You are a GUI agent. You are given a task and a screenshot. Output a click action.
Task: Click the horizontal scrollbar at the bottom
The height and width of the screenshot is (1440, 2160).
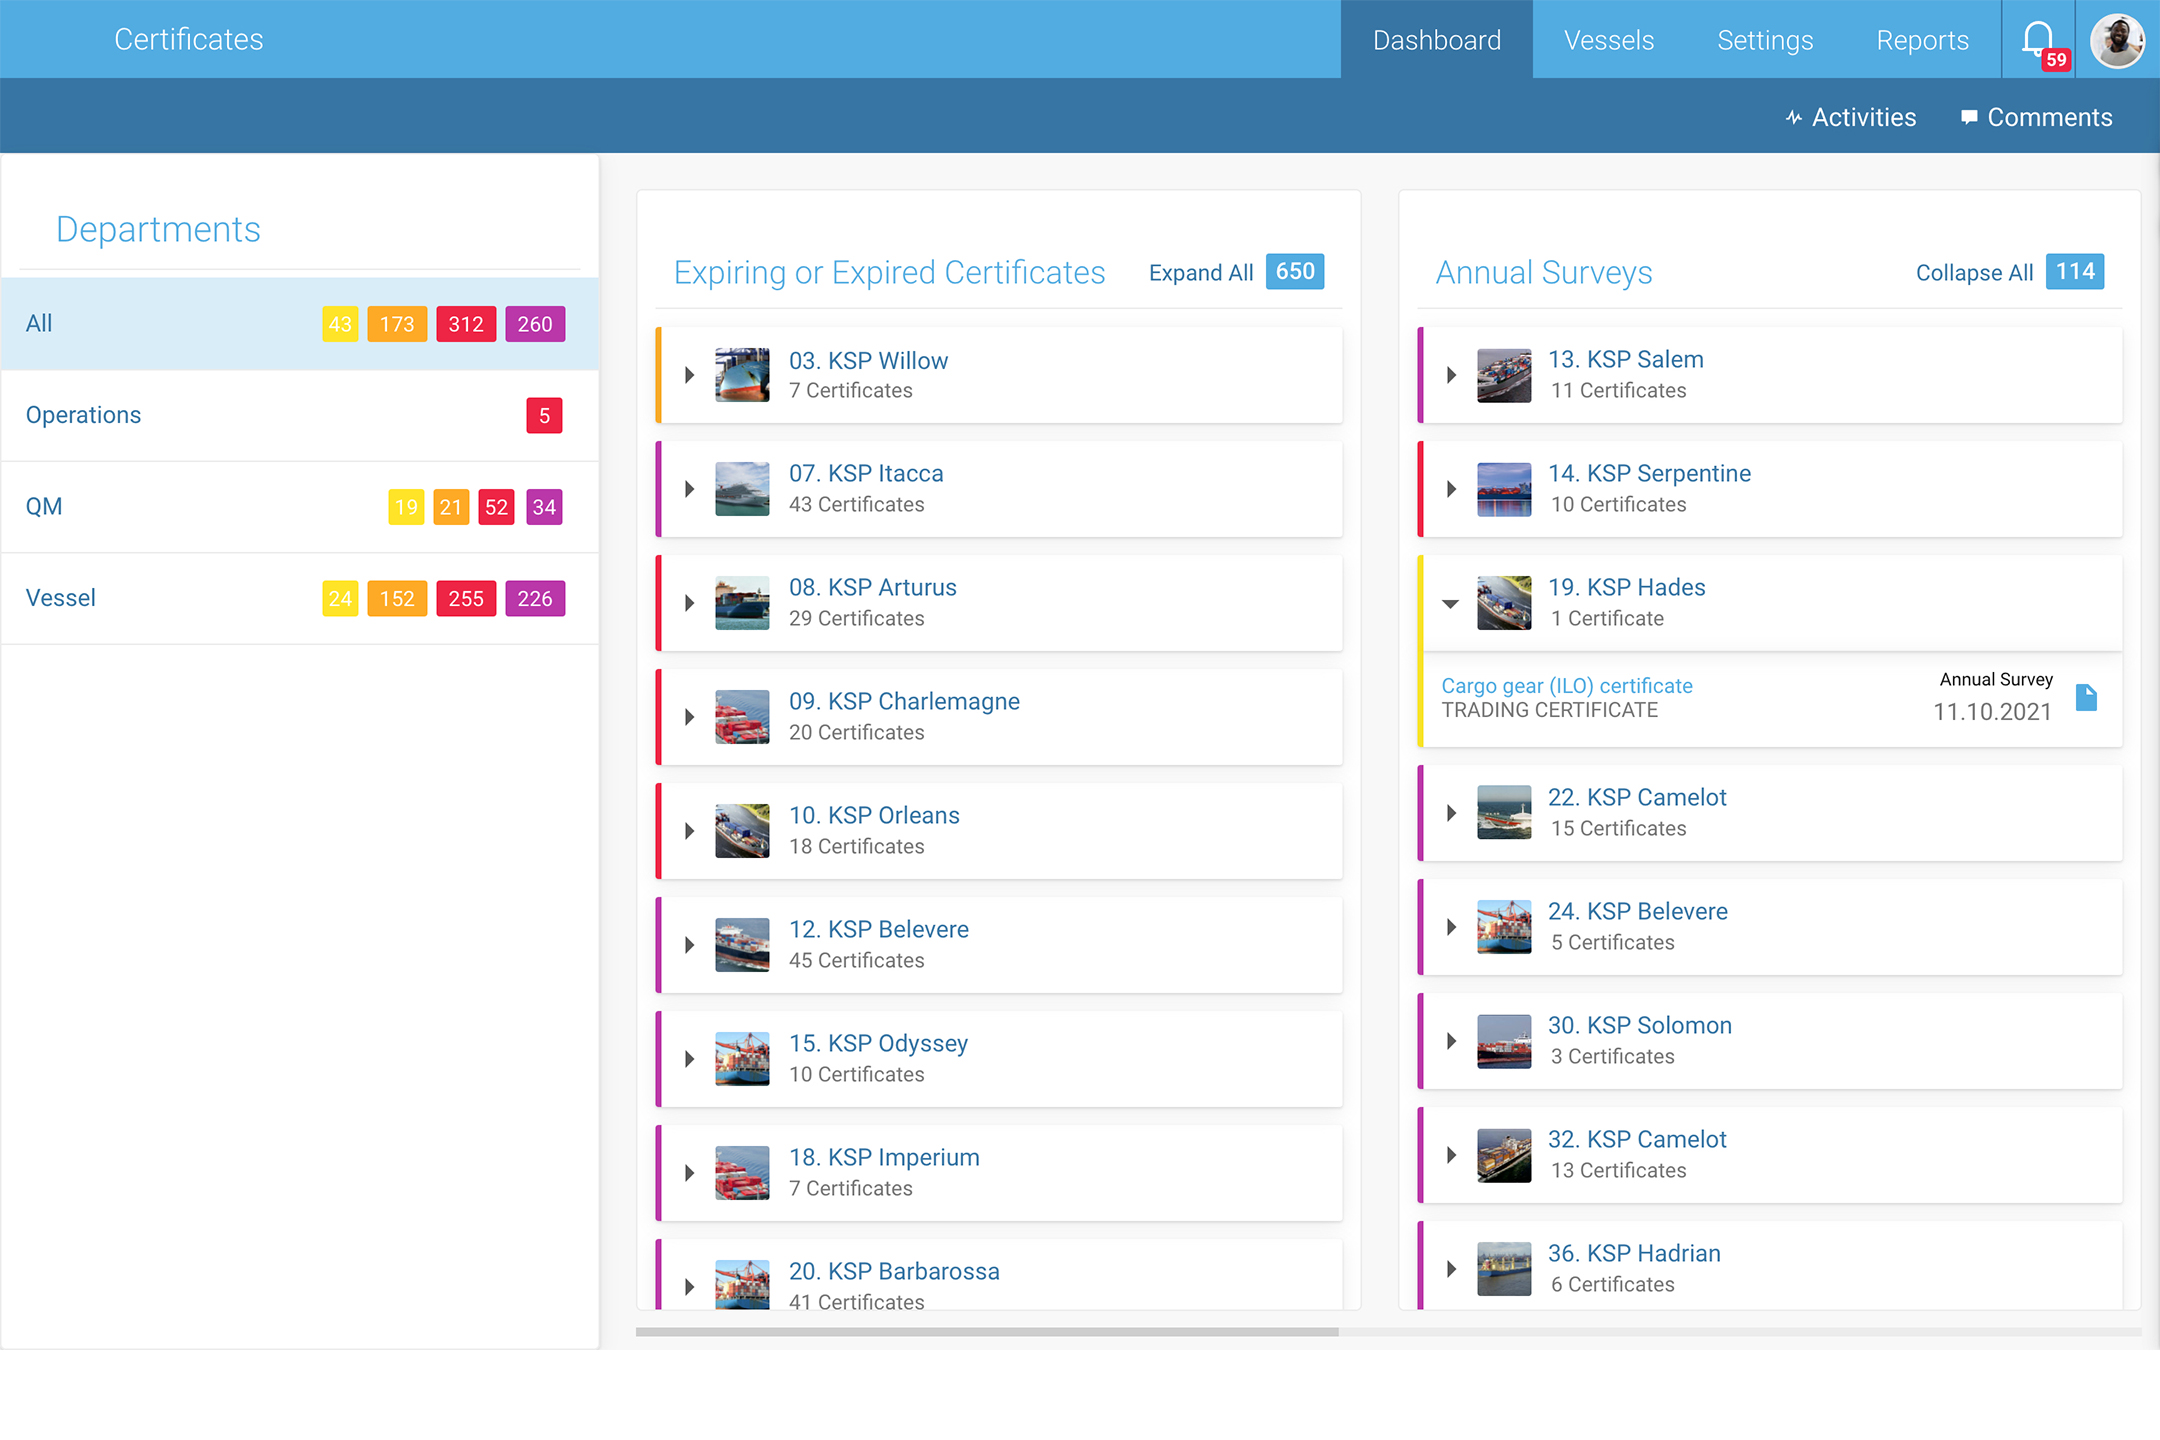[x=987, y=1332]
